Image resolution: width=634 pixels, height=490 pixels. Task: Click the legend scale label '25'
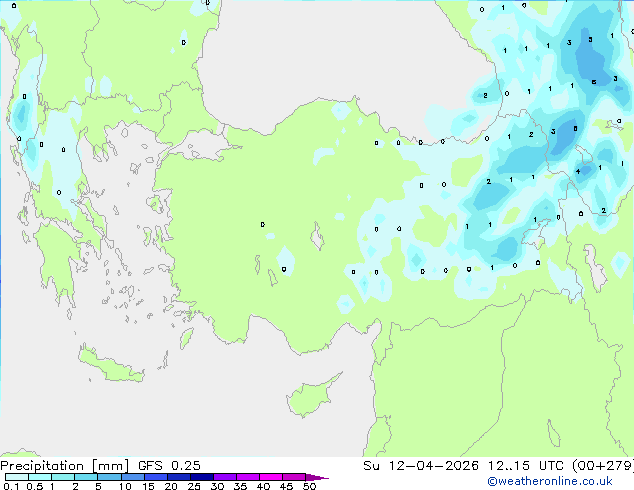[194, 486]
